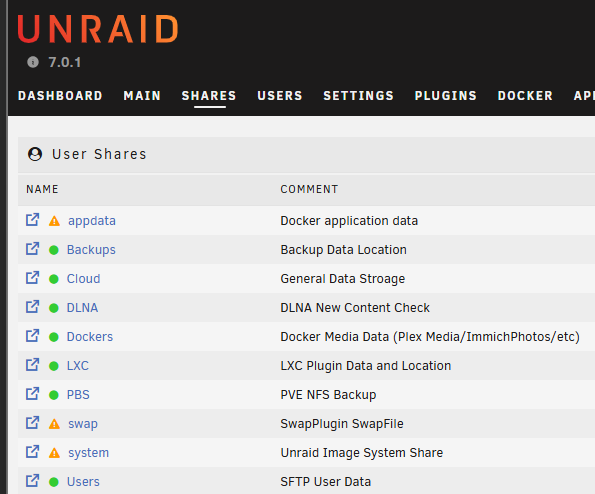
Task: Select the Shares tab
Action: [x=209, y=96]
